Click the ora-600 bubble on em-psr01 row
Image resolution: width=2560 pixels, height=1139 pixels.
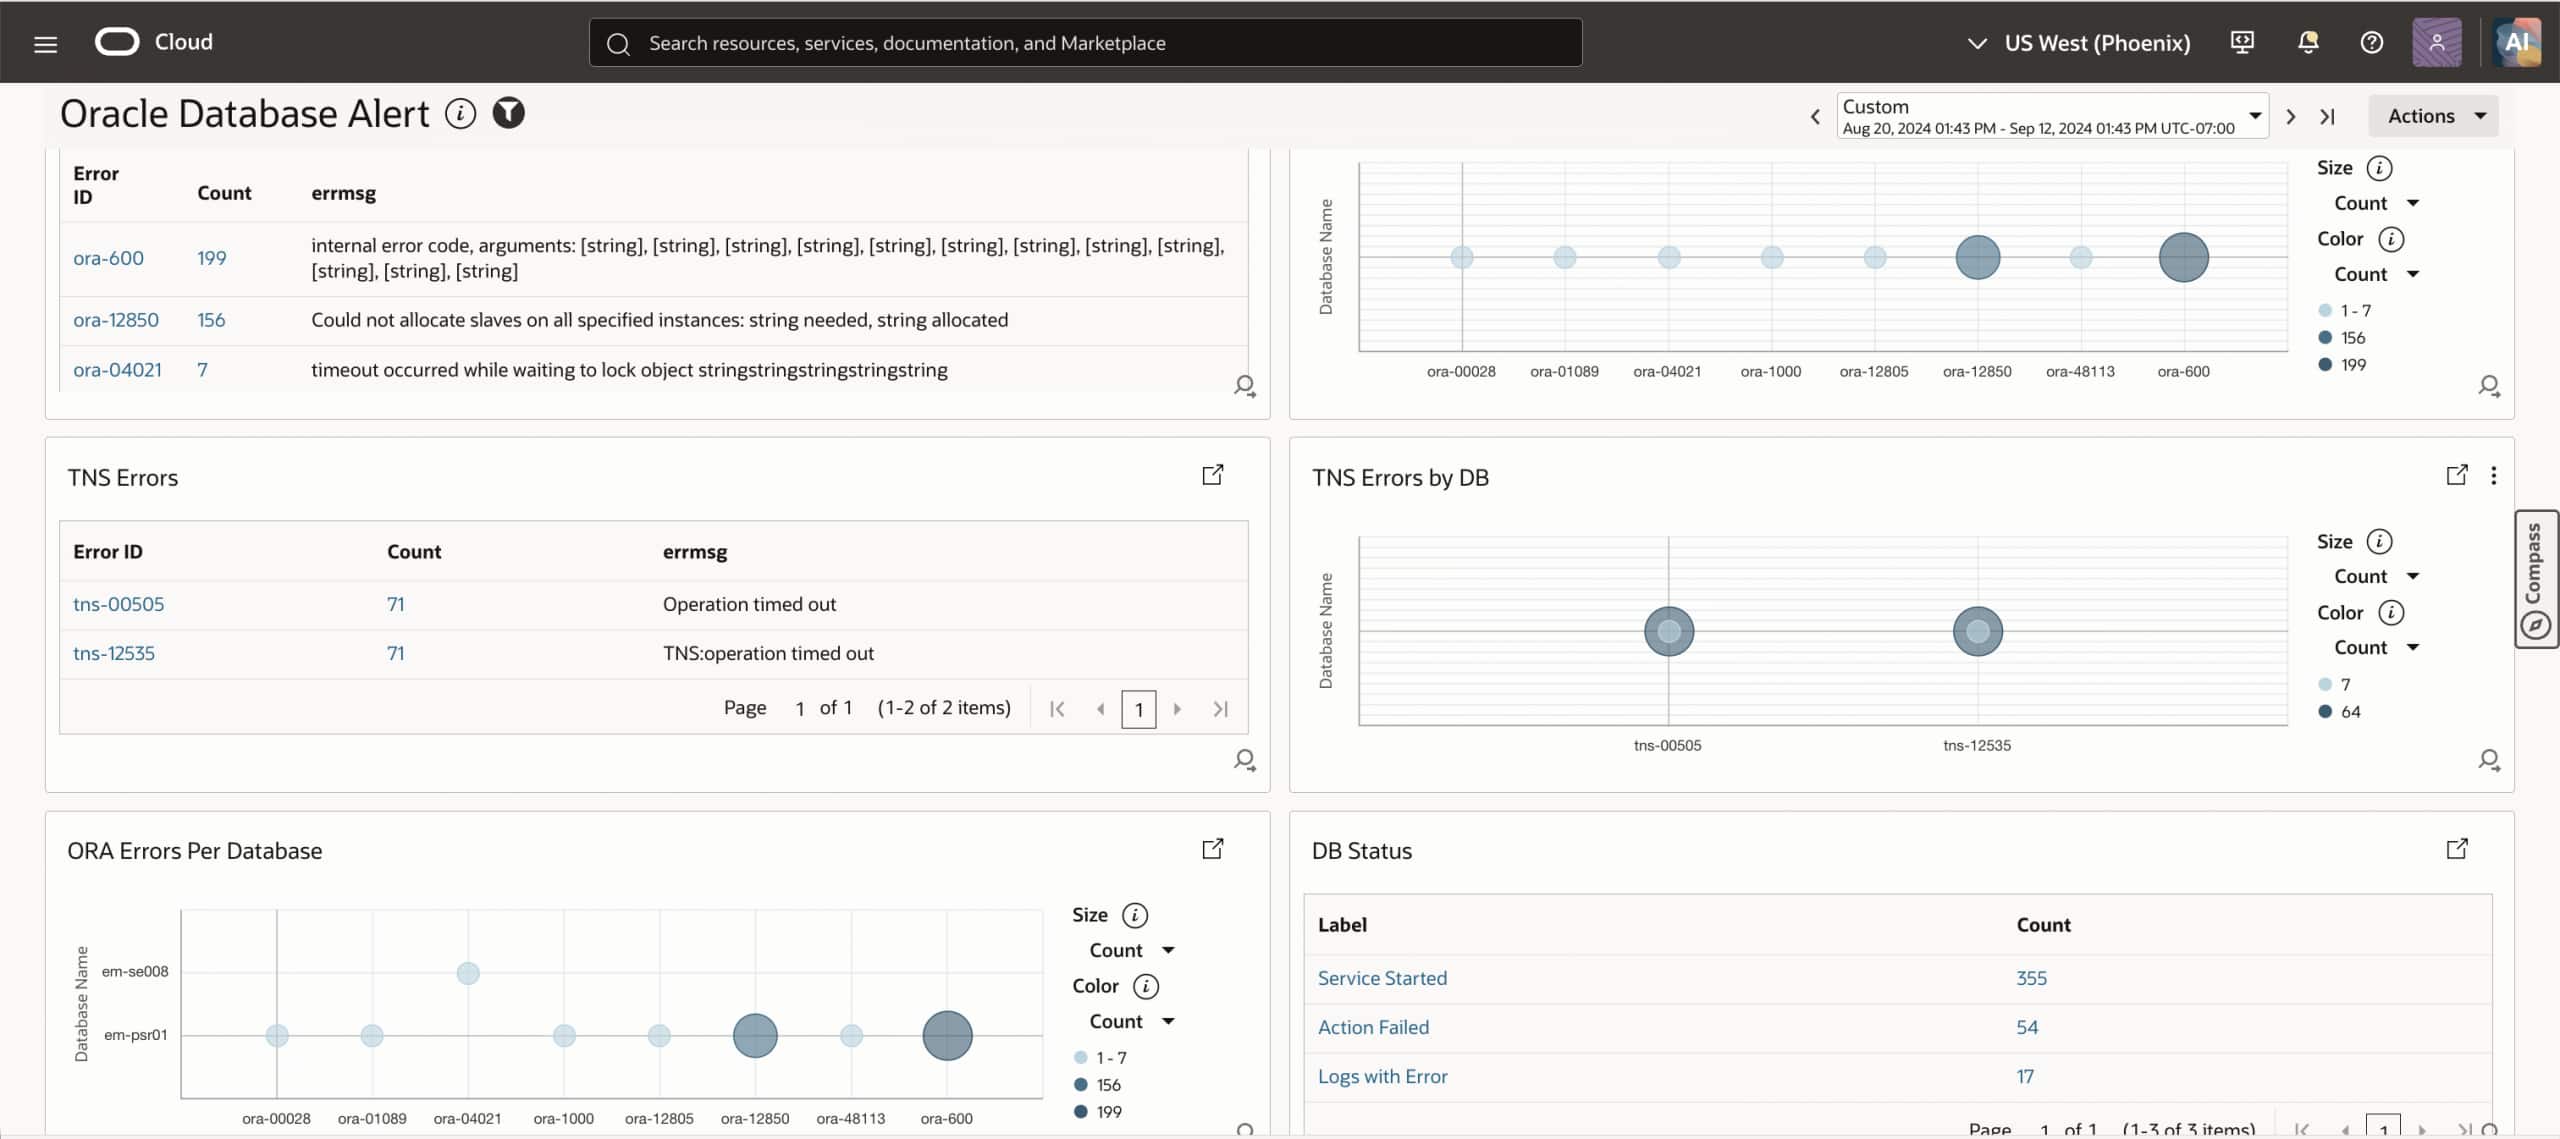click(x=947, y=1035)
